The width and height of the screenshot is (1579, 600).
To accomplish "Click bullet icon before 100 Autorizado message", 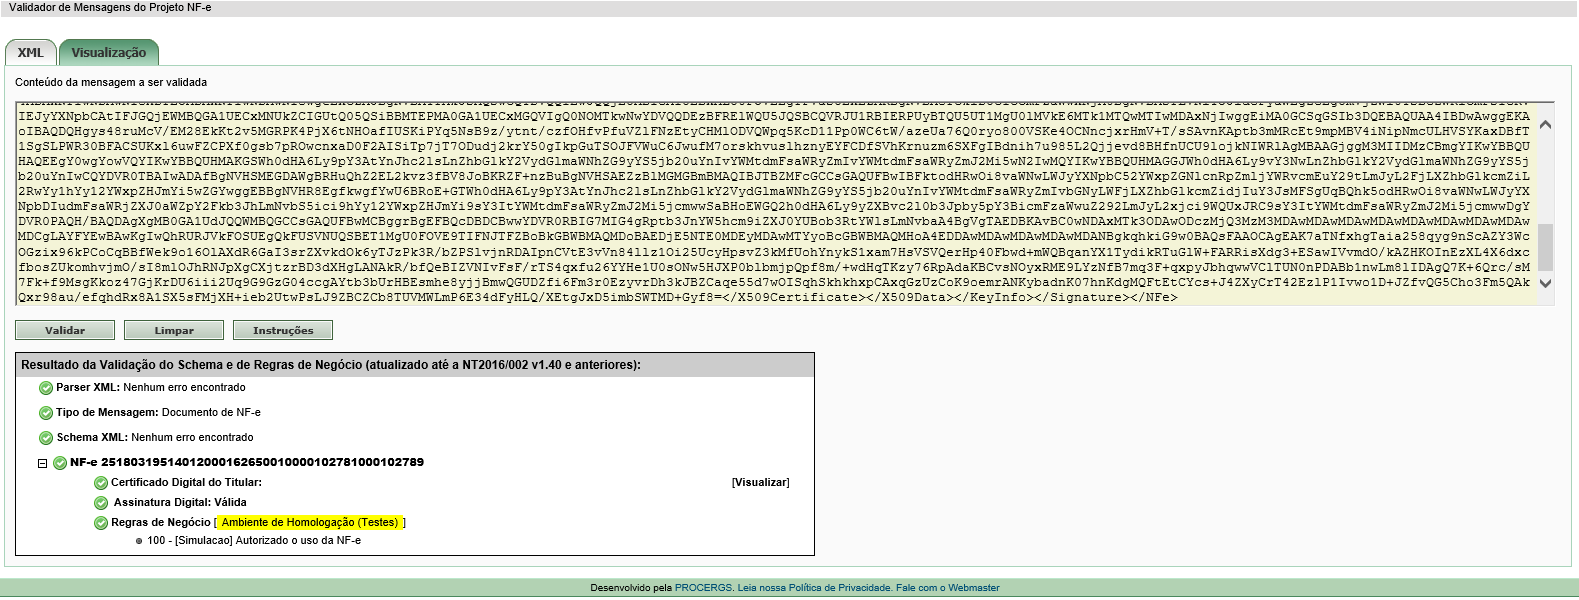I will [139, 541].
